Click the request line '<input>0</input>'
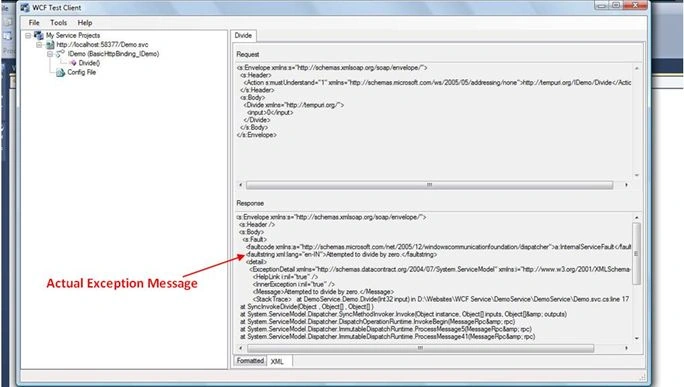684x387 pixels. pyautogui.click(x=270, y=113)
